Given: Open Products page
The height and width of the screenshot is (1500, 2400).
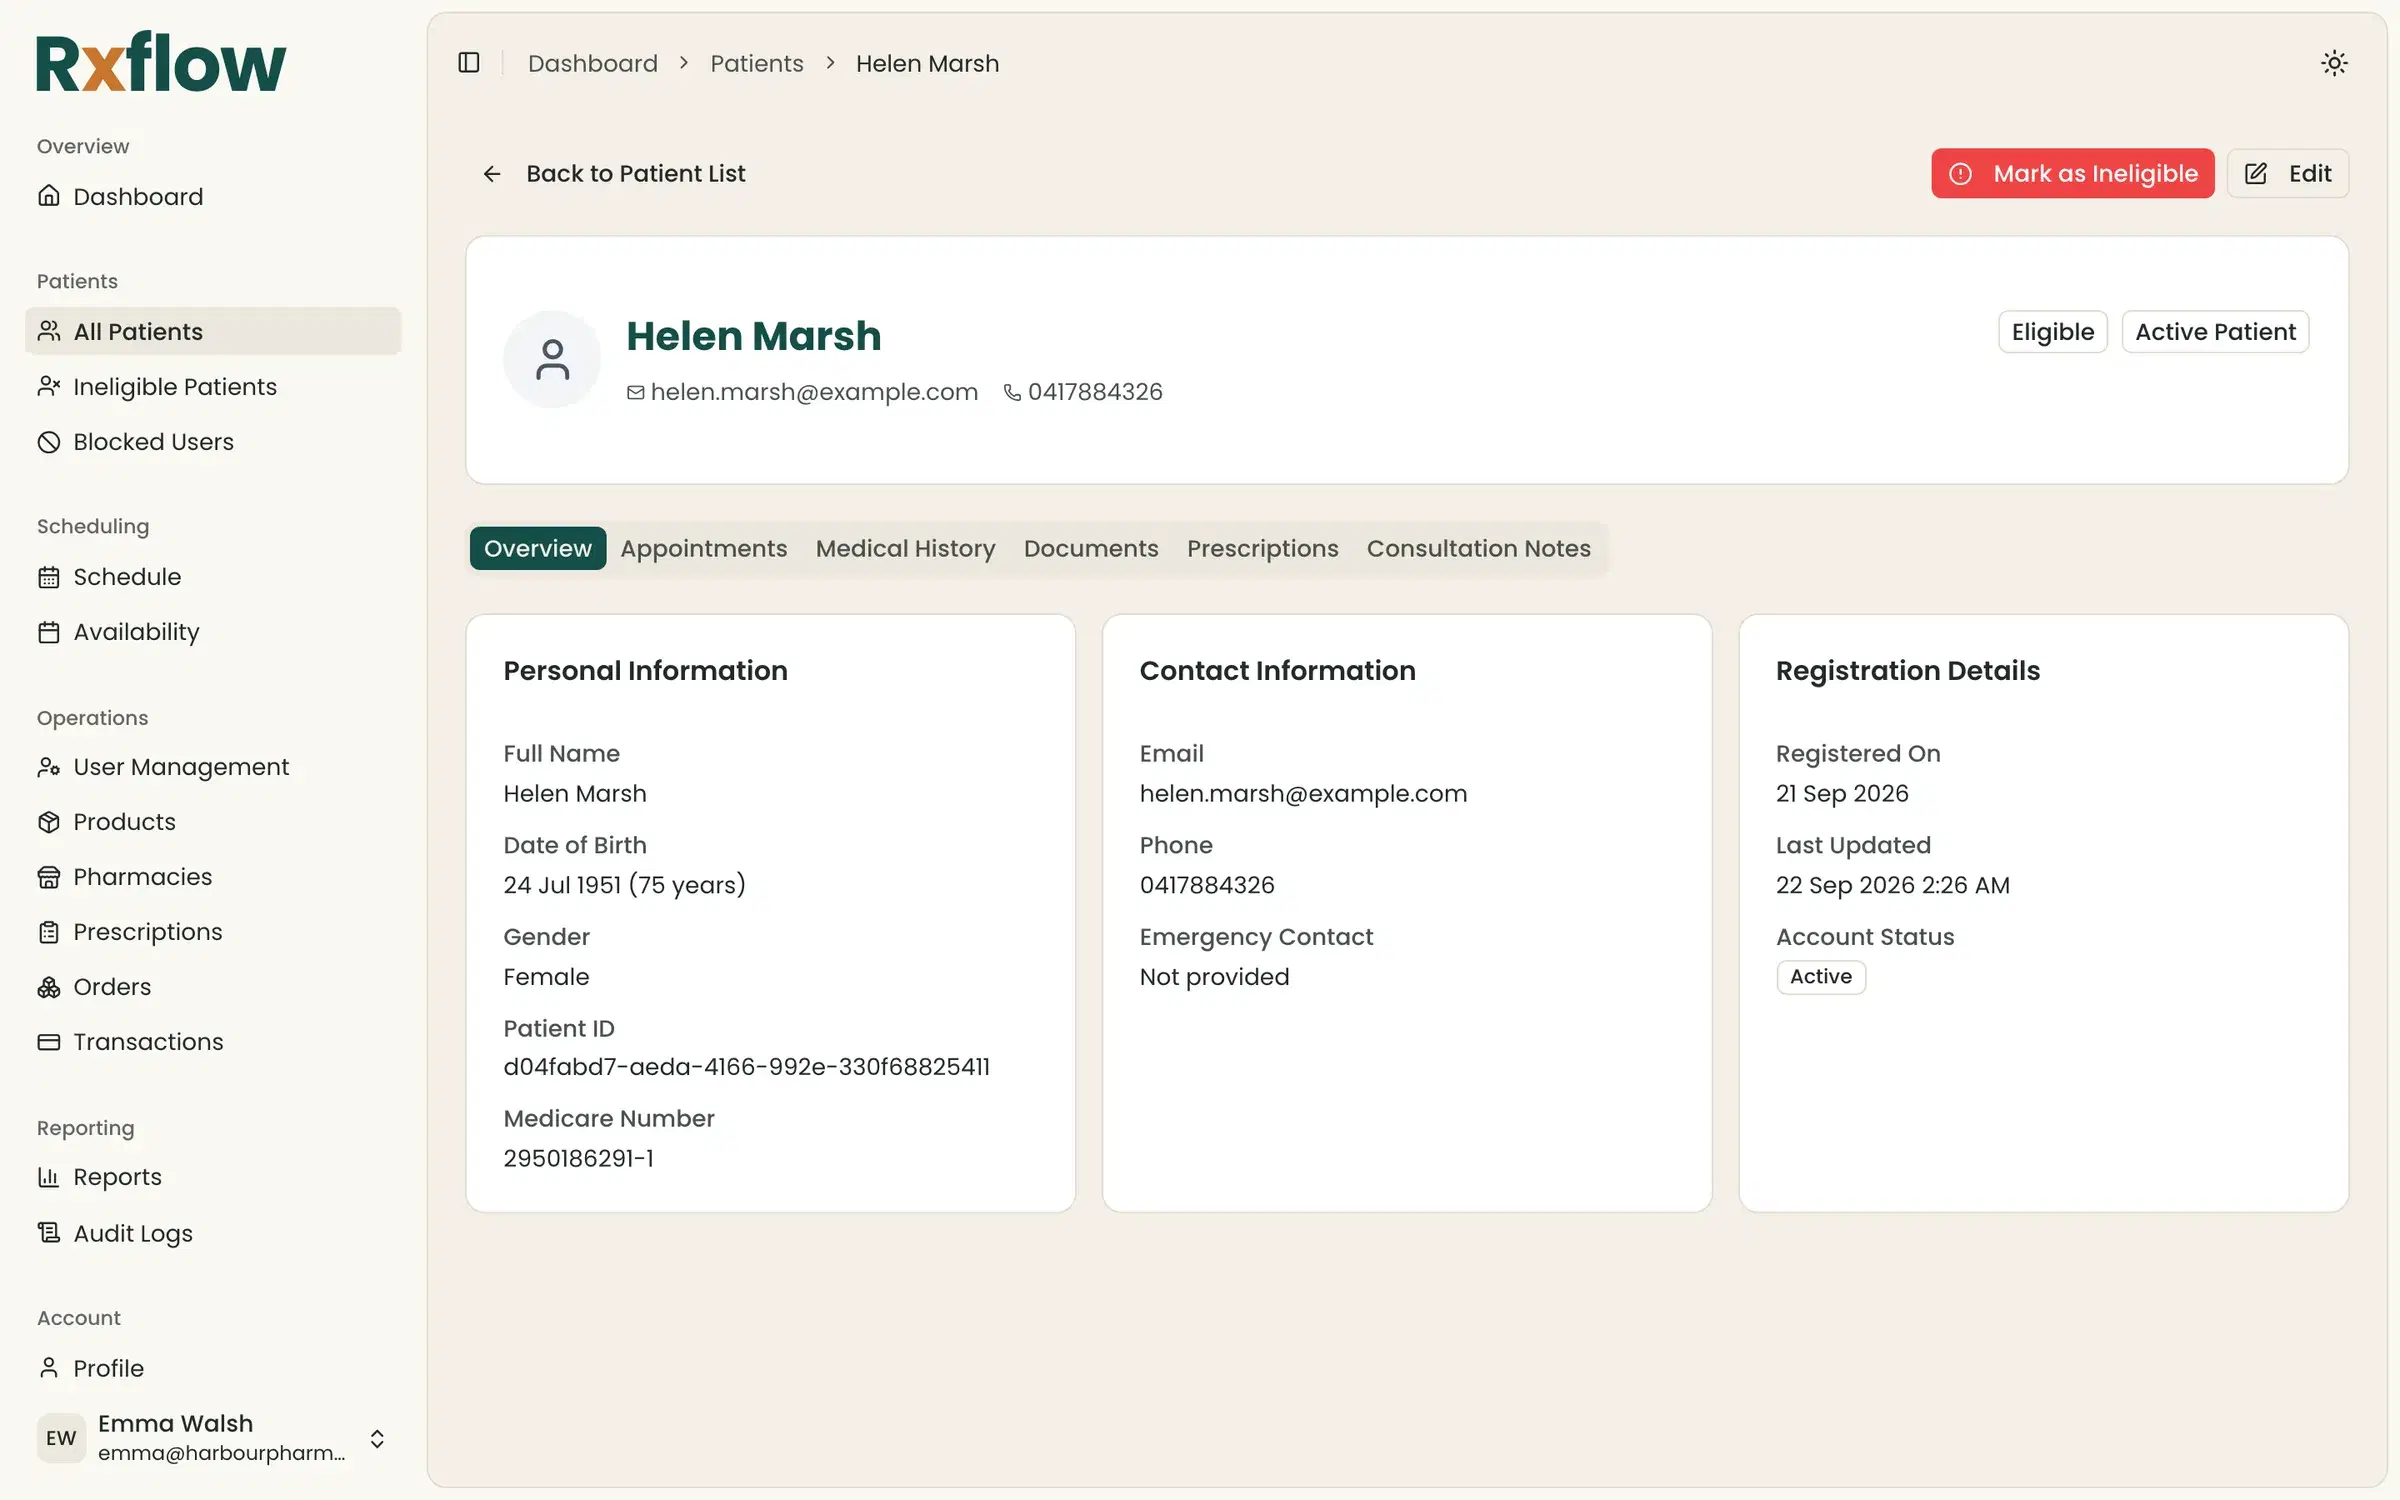Looking at the screenshot, I should coord(213,821).
